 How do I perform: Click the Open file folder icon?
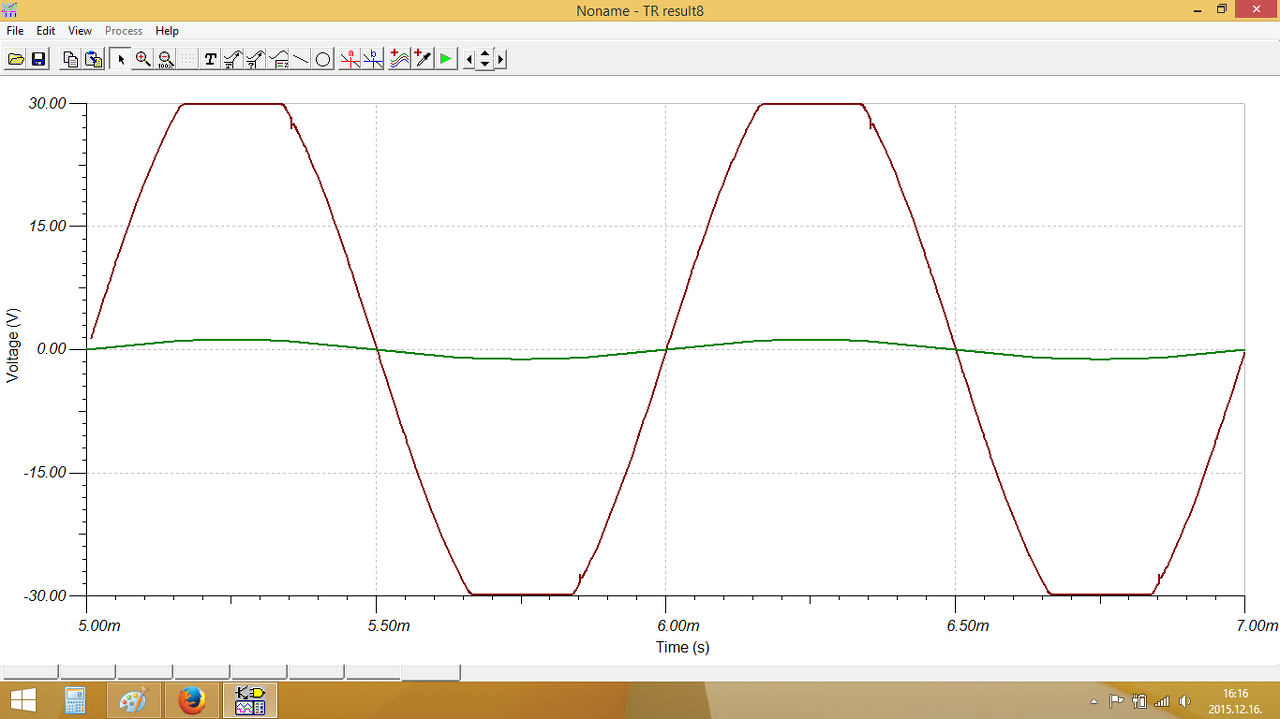pyautogui.click(x=16, y=59)
